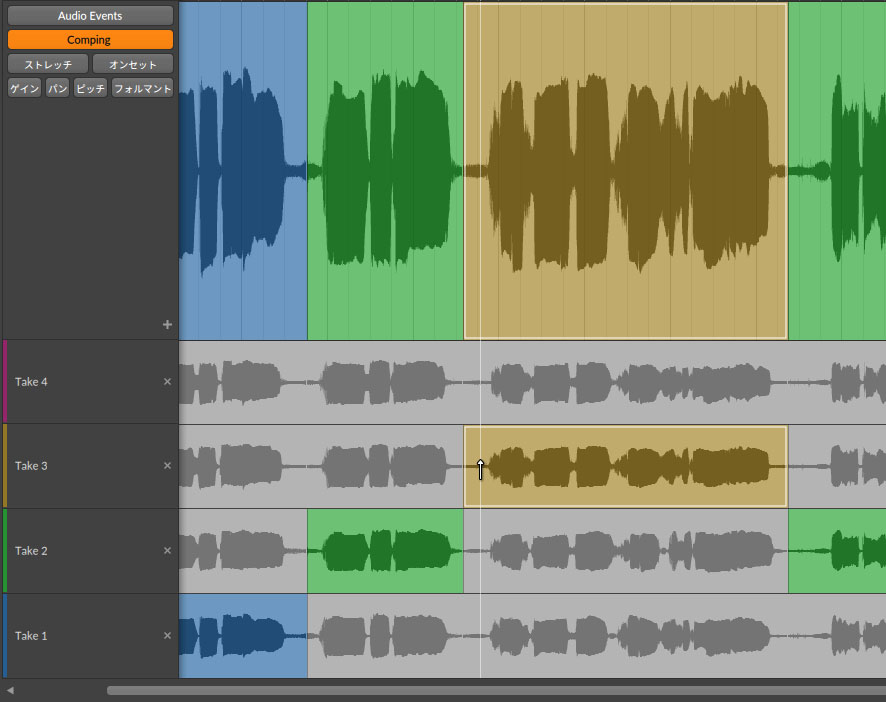Screen dimensions: 886x702
Task: Click the green color strip of Take 2
Action: pos(5,551)
